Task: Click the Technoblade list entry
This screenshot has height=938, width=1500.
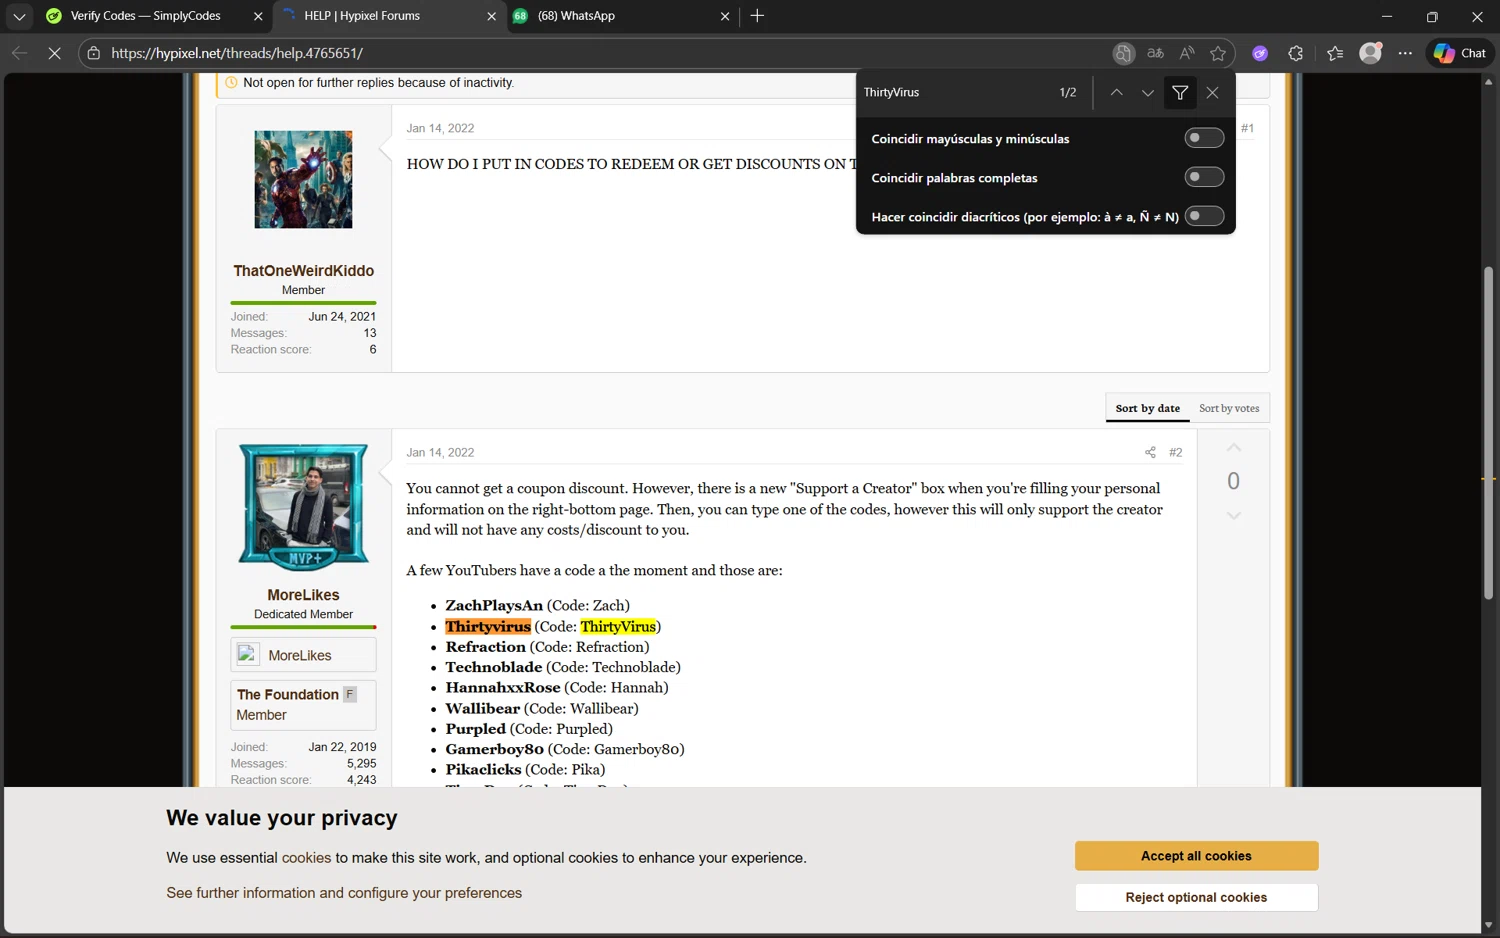Action: [563, 667]
